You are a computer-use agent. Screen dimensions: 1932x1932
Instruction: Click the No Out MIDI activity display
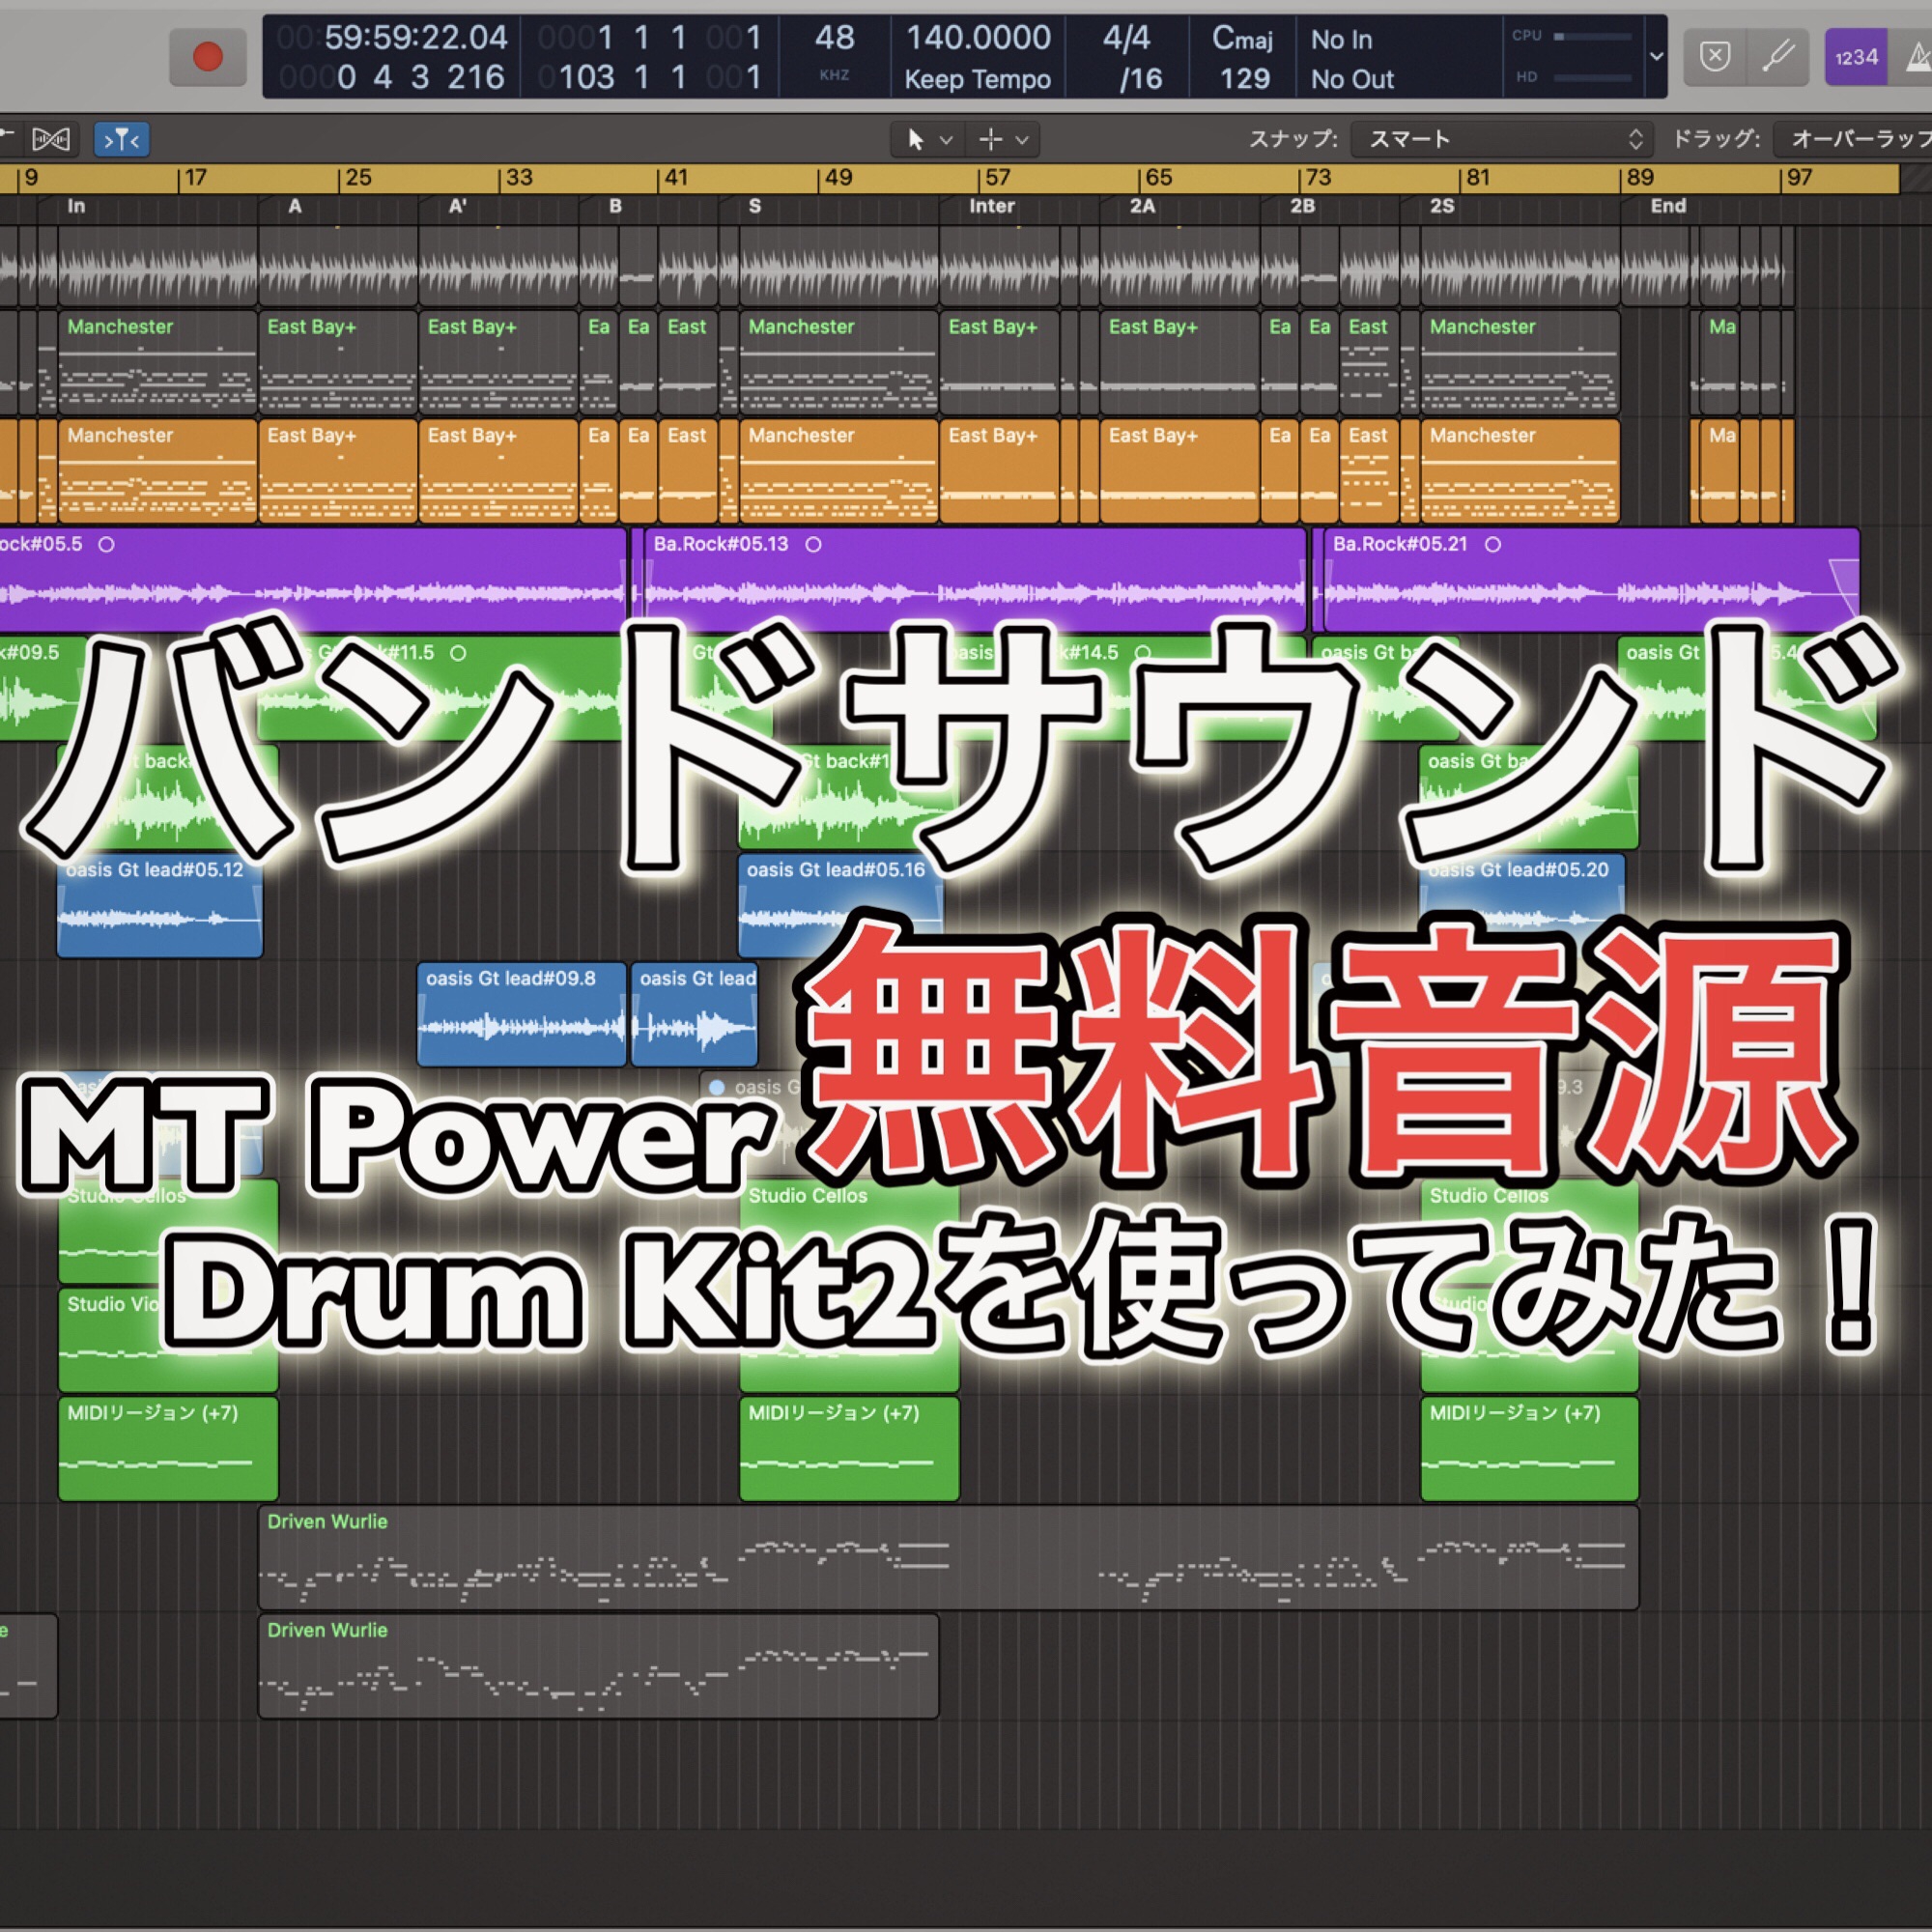click(1352, 79)
